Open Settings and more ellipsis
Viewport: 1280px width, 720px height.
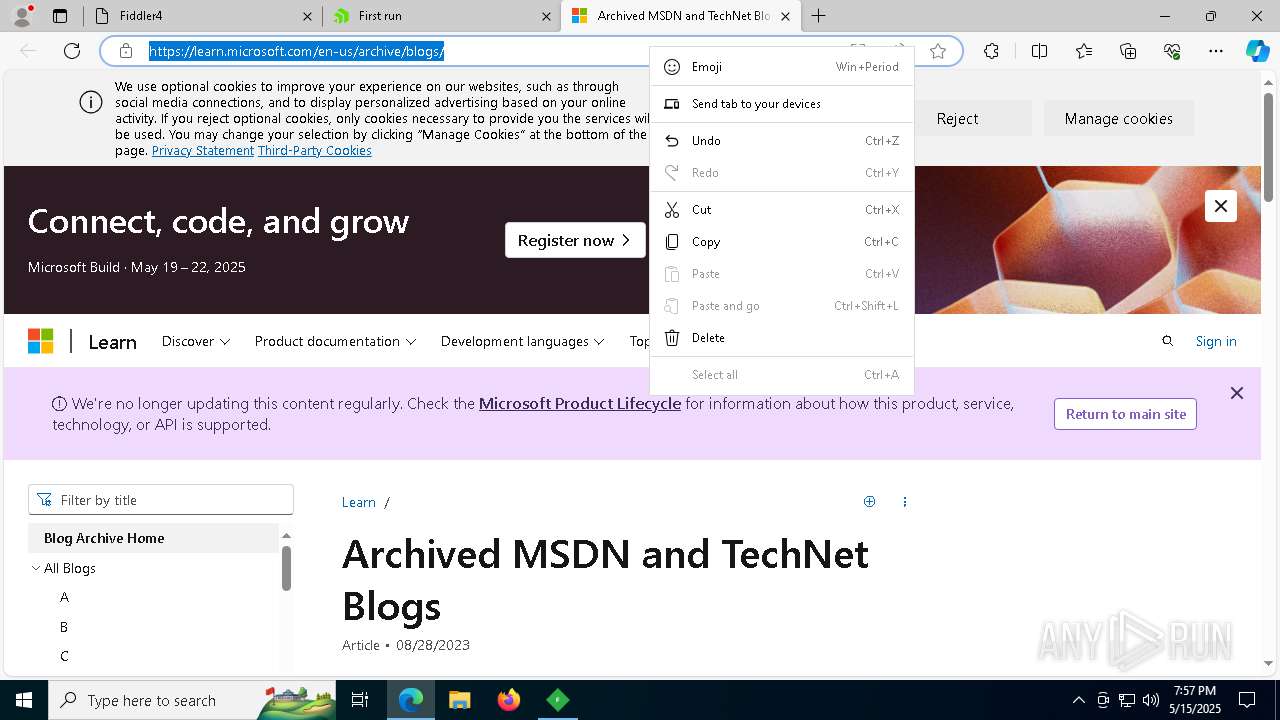[1216, 51]
